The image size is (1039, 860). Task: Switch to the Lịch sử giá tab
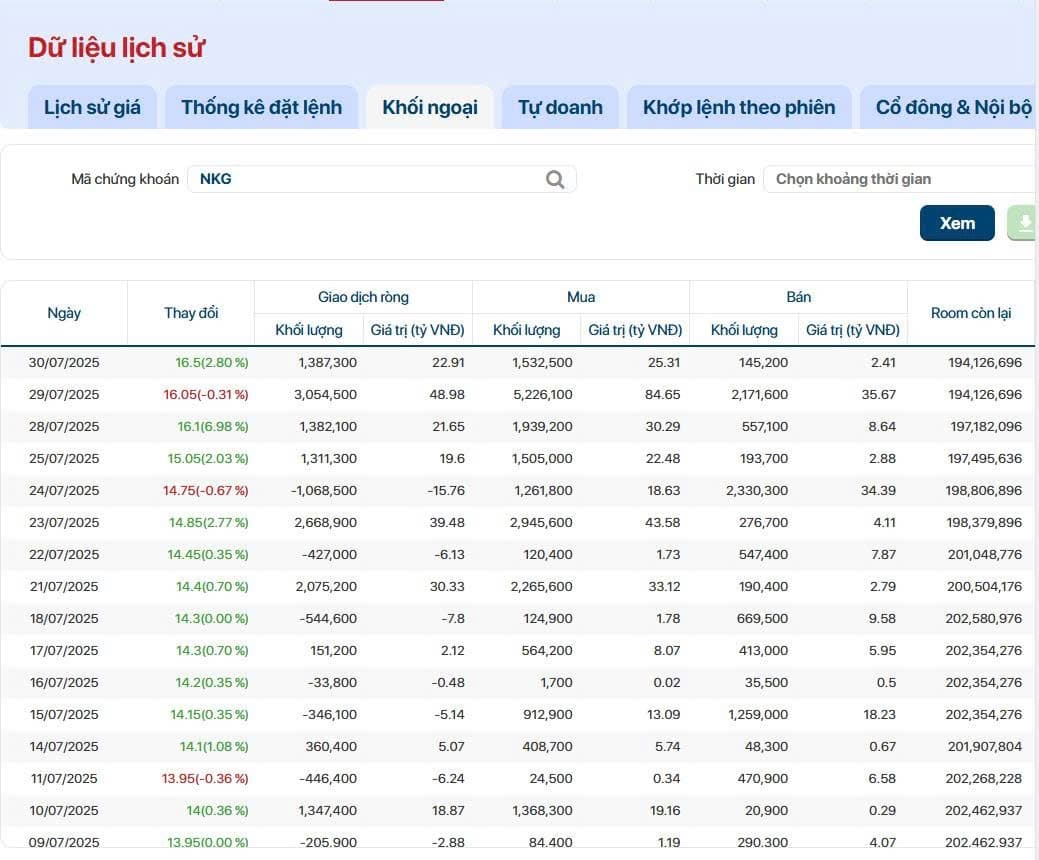tap(92, 107)
